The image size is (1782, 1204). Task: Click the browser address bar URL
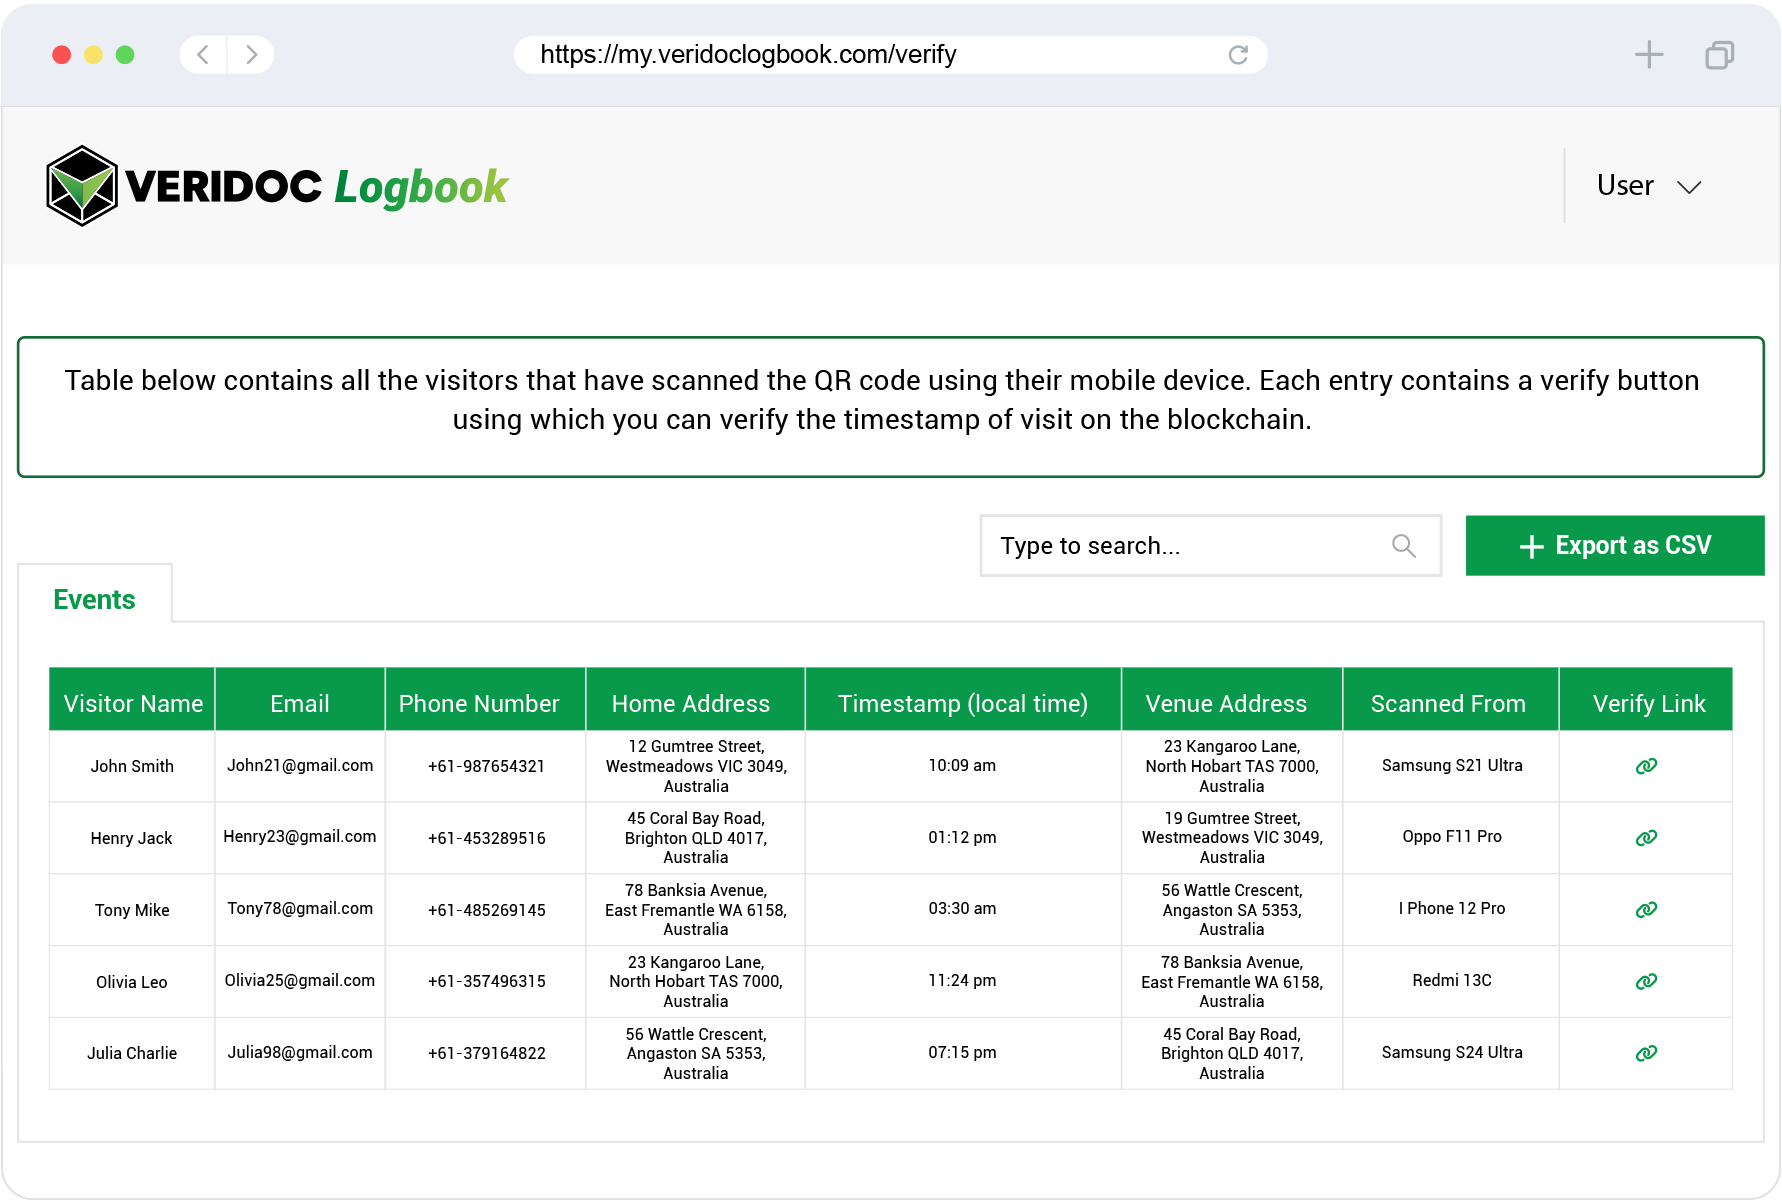coord(748,55)
